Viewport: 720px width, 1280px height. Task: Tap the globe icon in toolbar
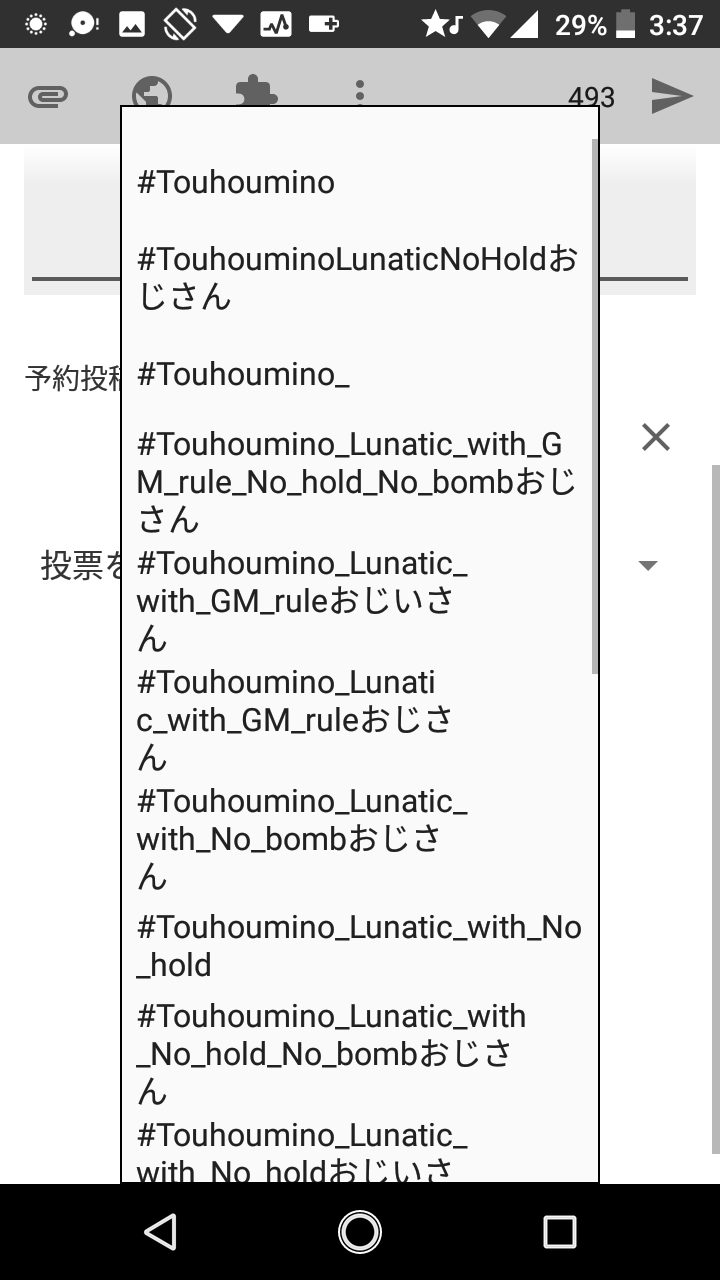click(152, 94)
